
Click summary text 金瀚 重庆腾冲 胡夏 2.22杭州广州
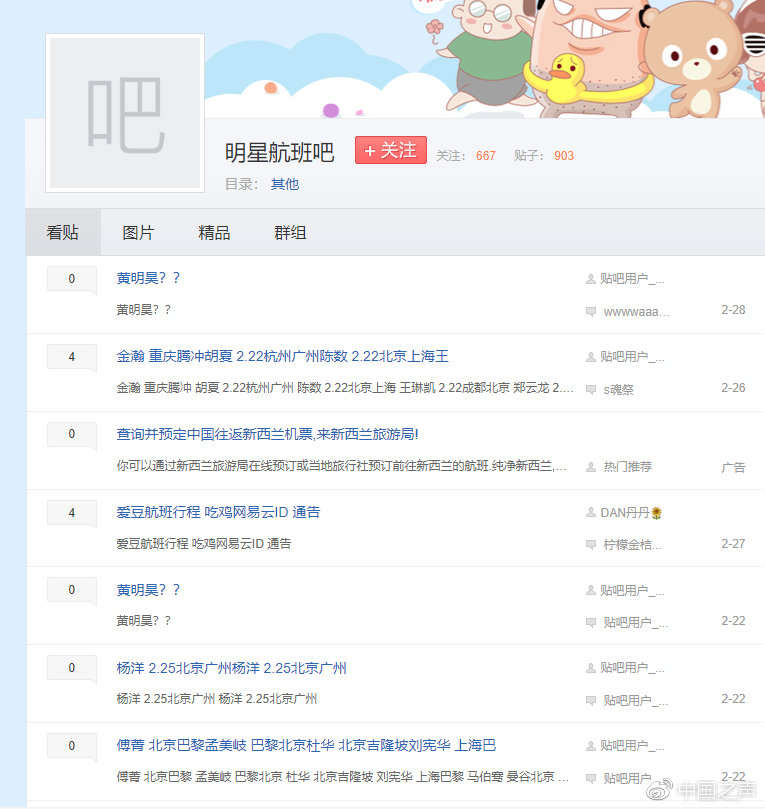[x=345, y=388]
